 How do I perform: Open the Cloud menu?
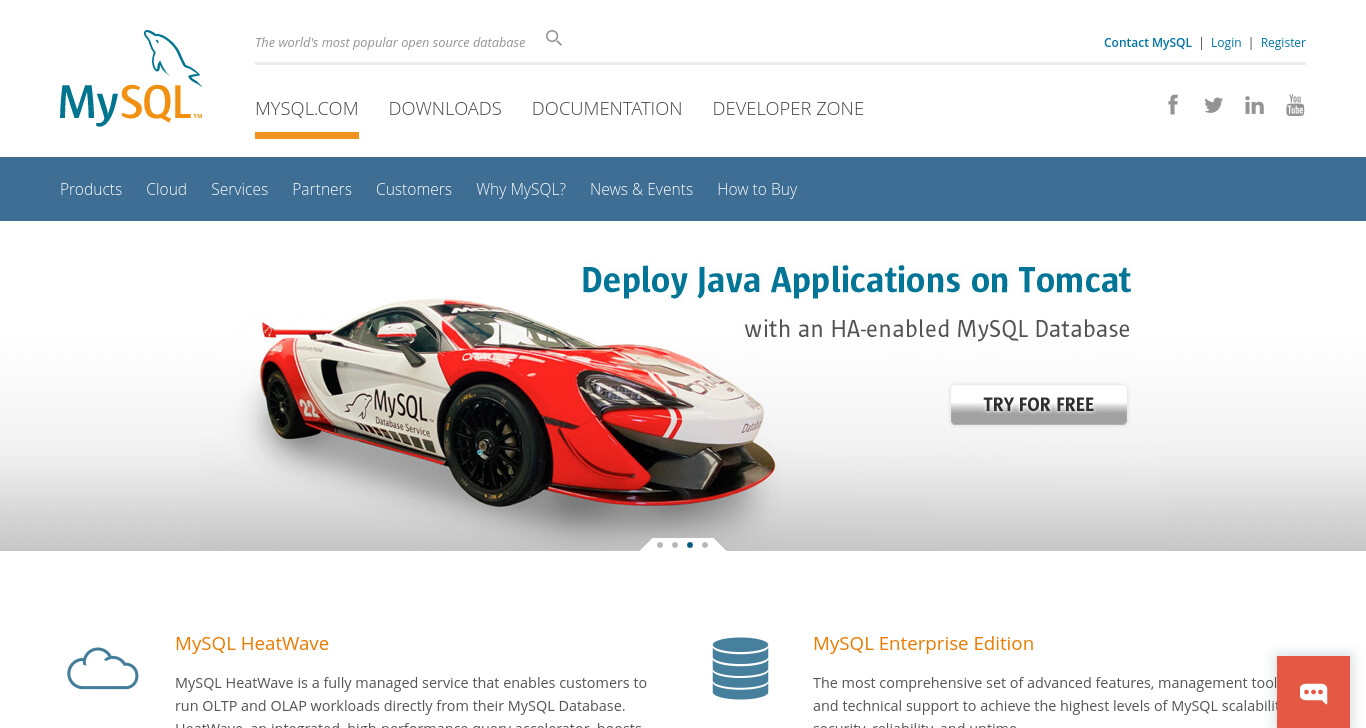(166, 189)
